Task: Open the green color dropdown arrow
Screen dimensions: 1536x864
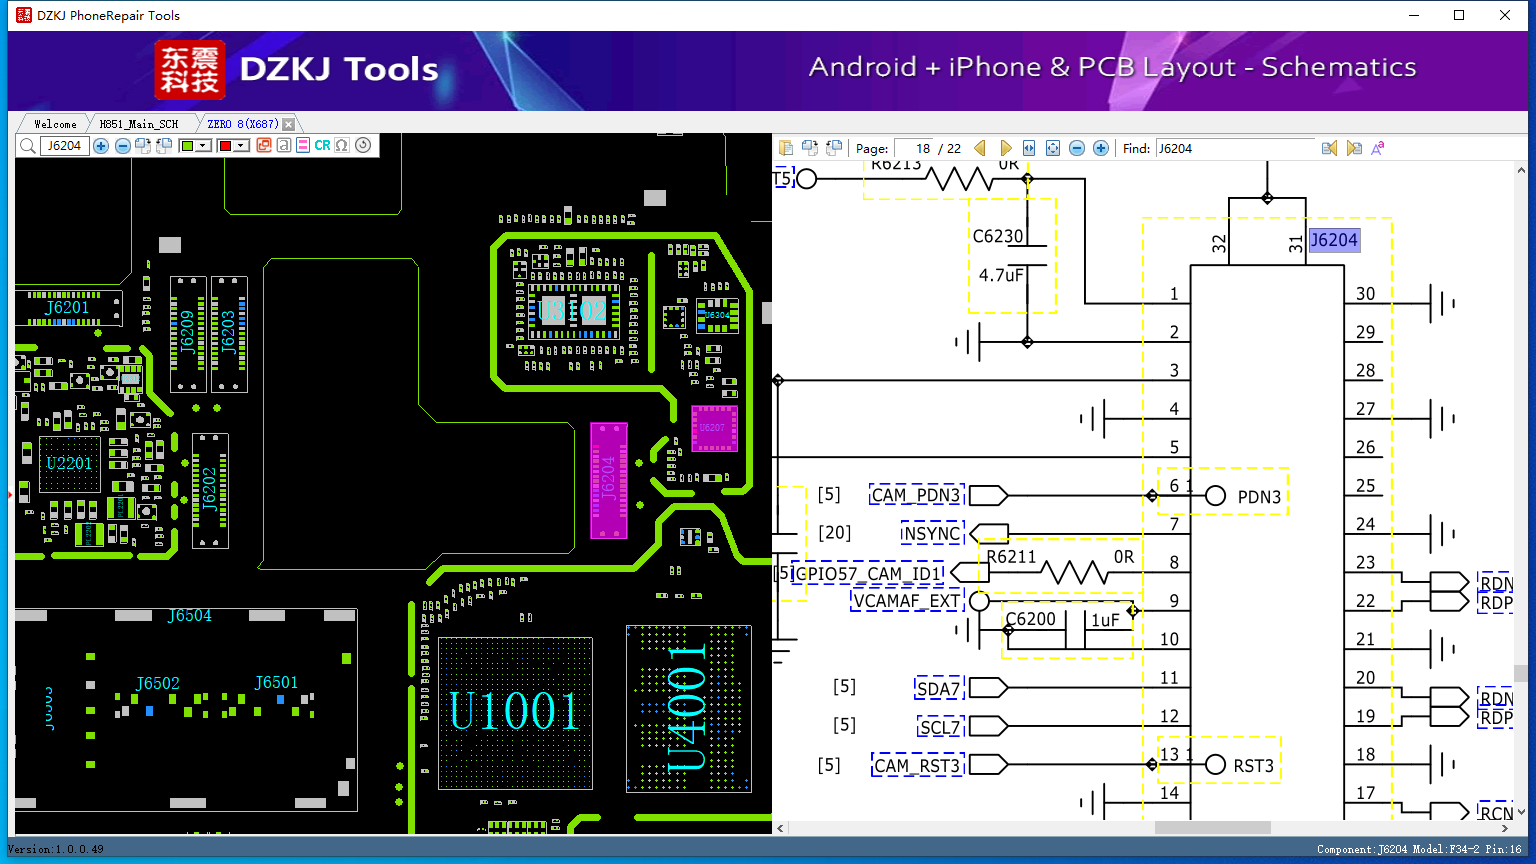Action: [203, 146]
